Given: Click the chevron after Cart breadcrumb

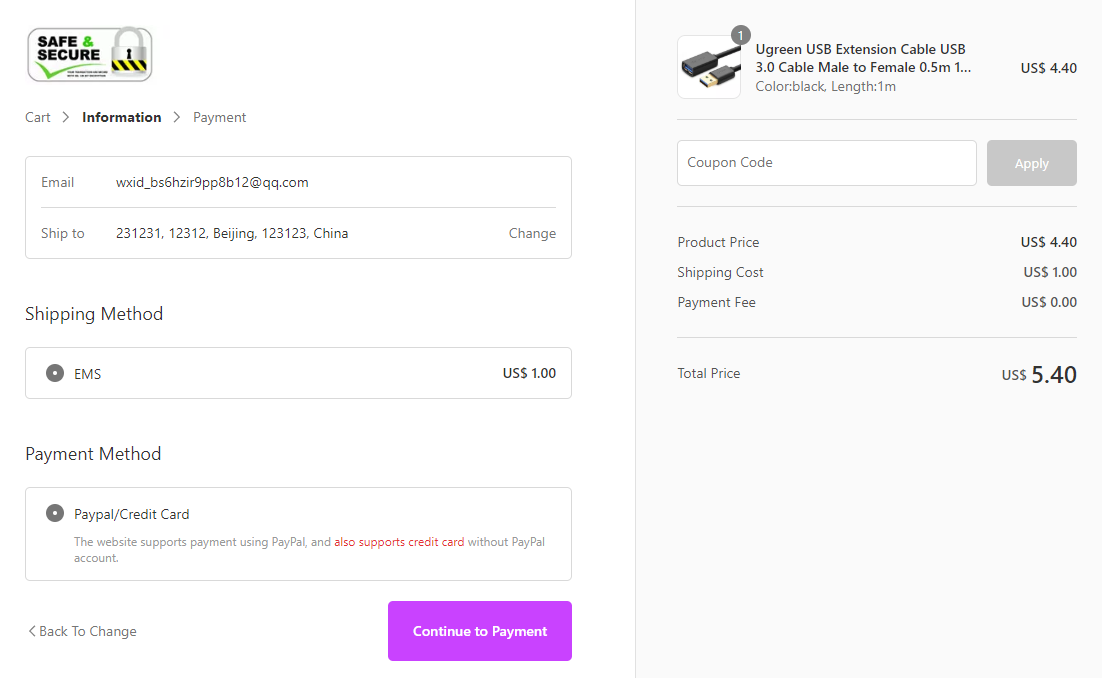Looking at the screenshot, I should (66, 117).
